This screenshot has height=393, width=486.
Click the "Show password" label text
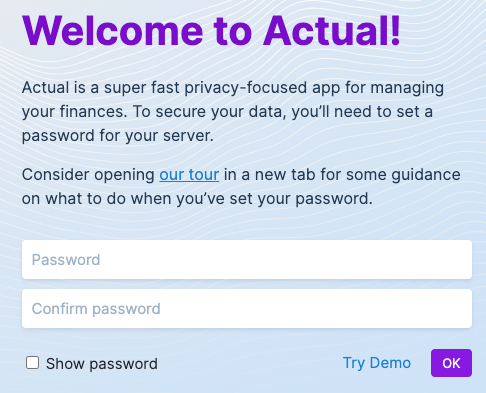(102, 364)
